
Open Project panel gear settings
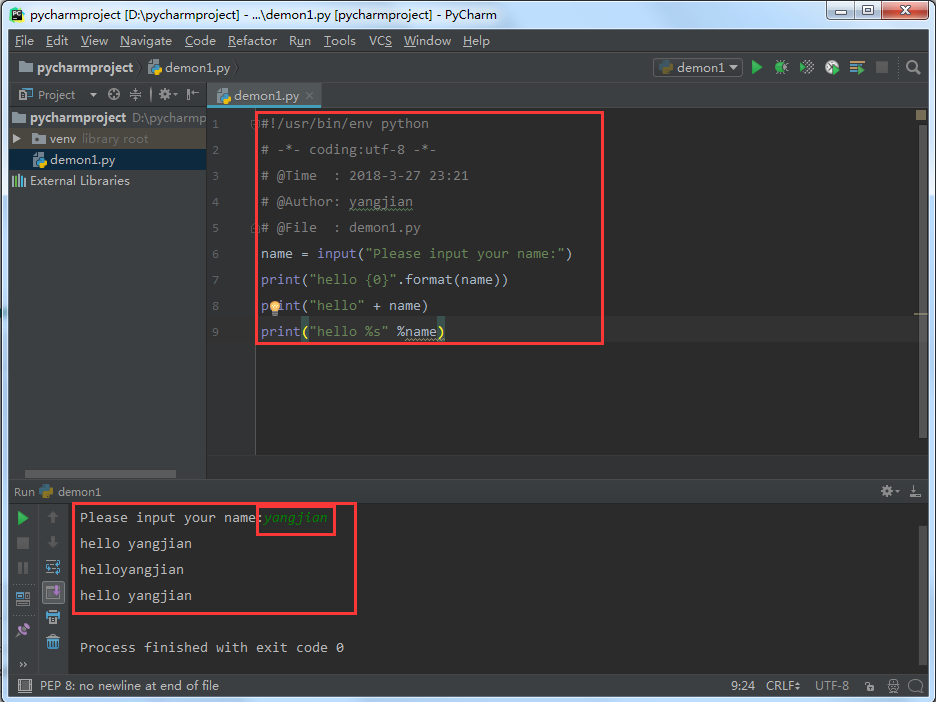[x=167, y=94]
